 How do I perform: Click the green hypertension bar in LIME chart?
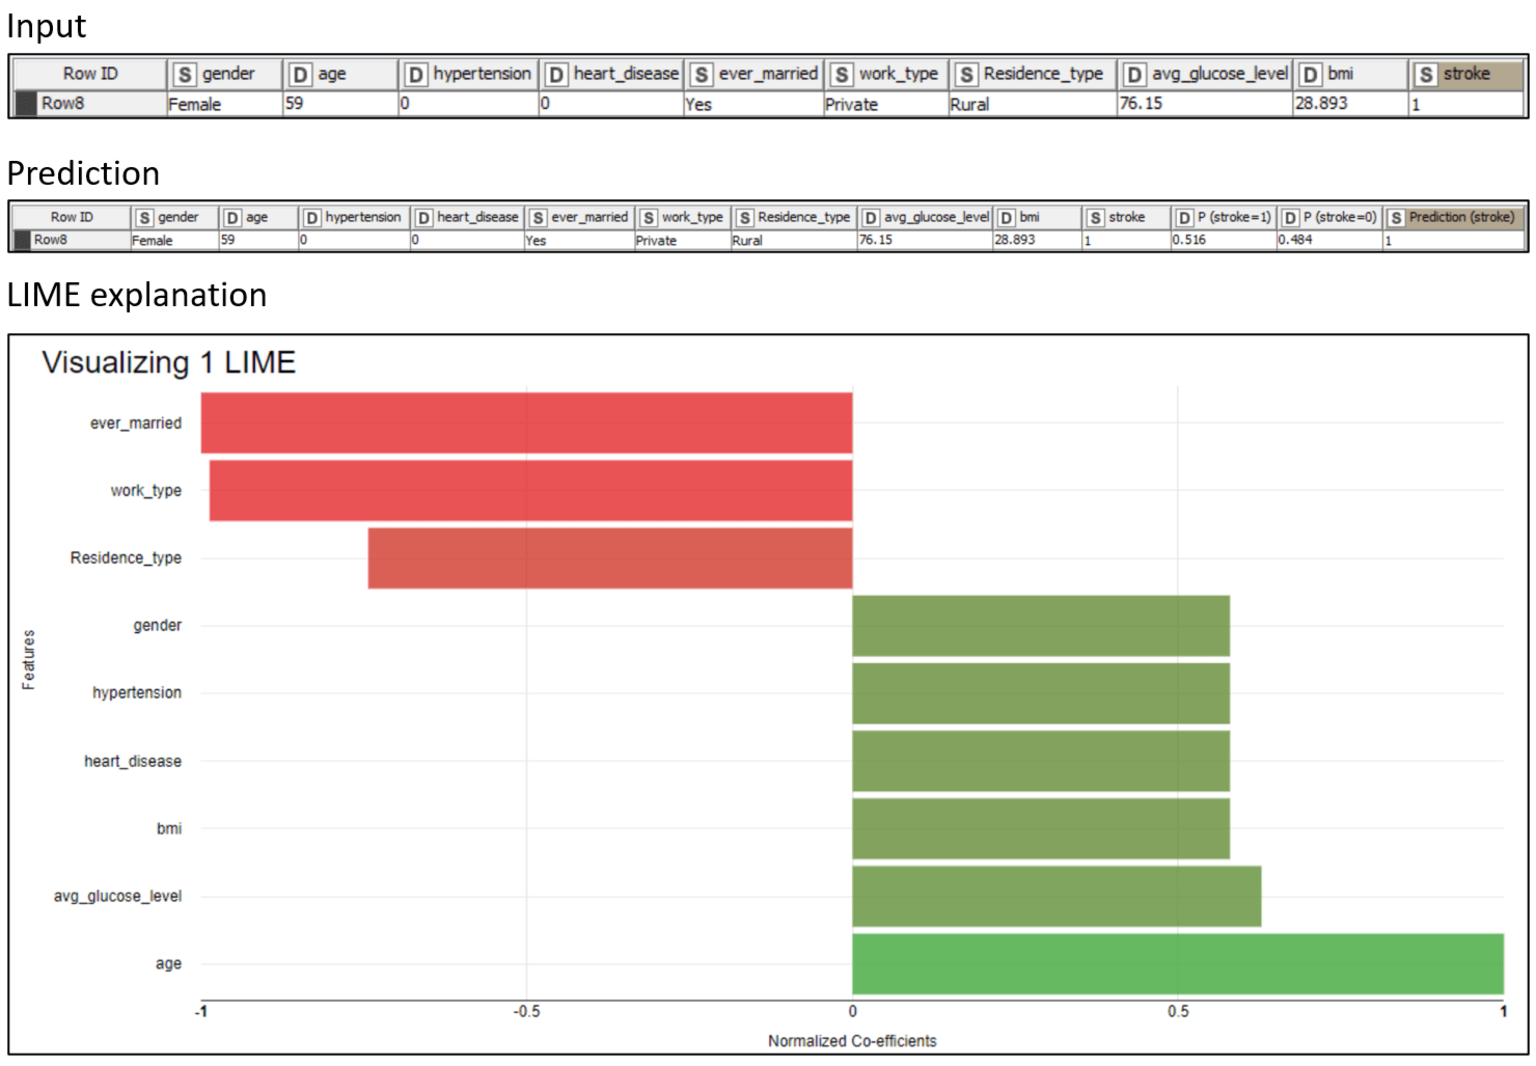(1041, 693)
